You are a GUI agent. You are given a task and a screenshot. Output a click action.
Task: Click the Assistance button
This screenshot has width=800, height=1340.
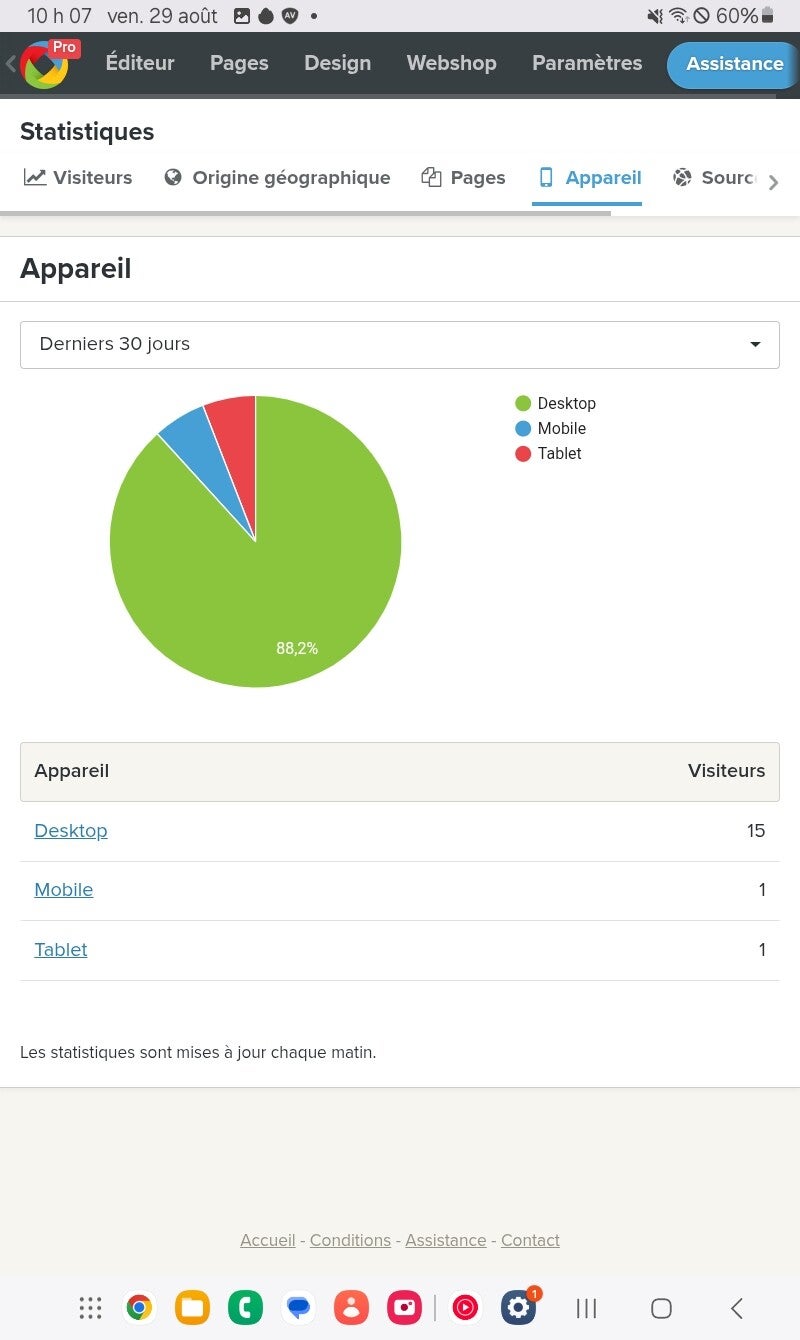click(733, 64)
